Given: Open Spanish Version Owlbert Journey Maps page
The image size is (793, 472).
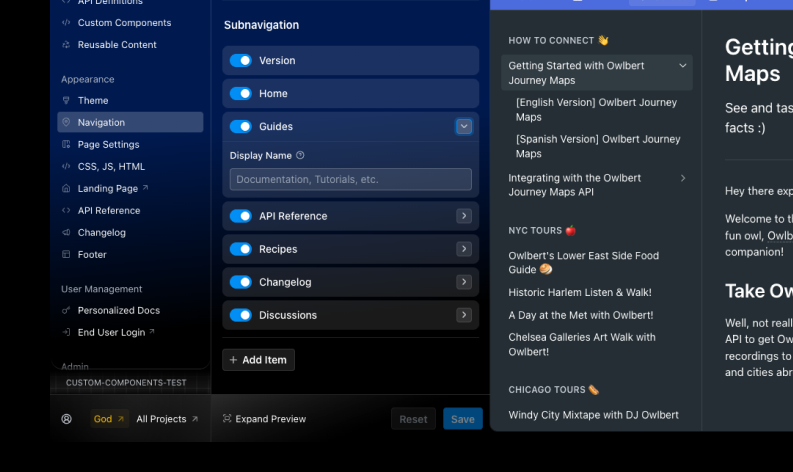Looking at the screenshot, I should [x=598, y=146].
